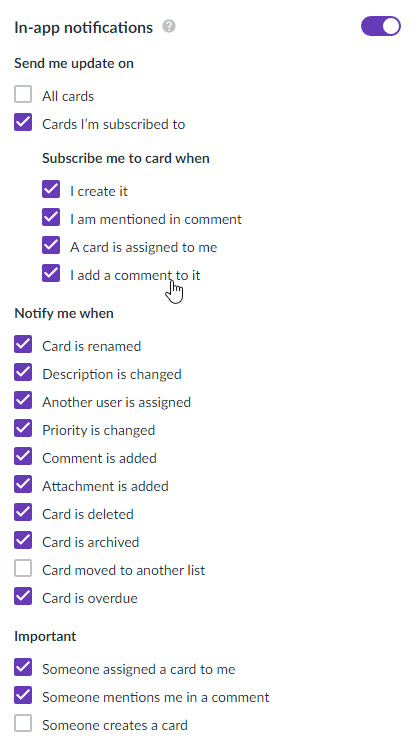Viewport: 416px width, 748px height.
Task: Uncheck Card is renamed notification
Action: coord(23,344)
